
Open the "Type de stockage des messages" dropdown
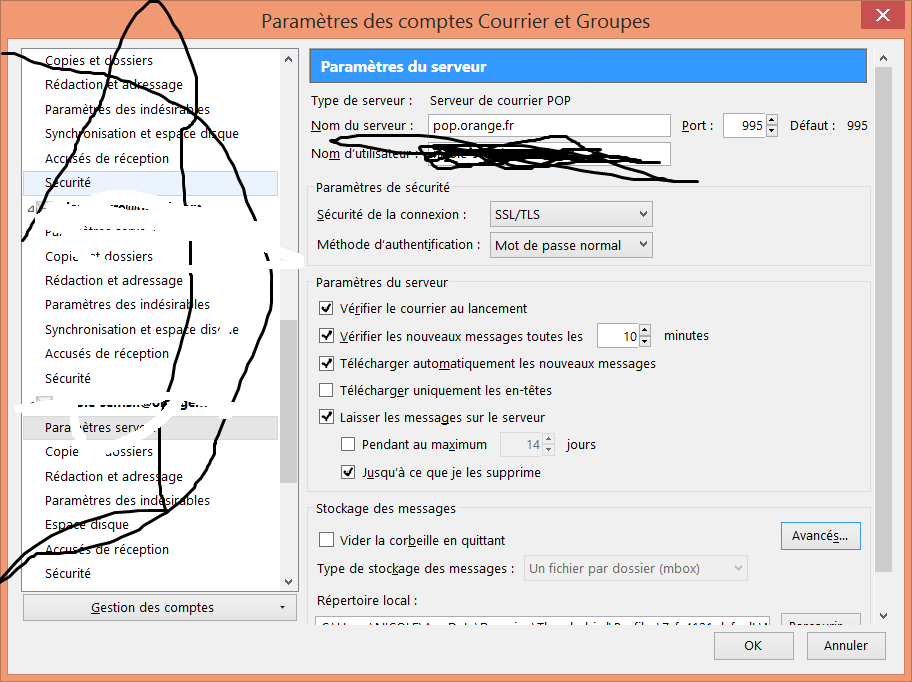635,568
